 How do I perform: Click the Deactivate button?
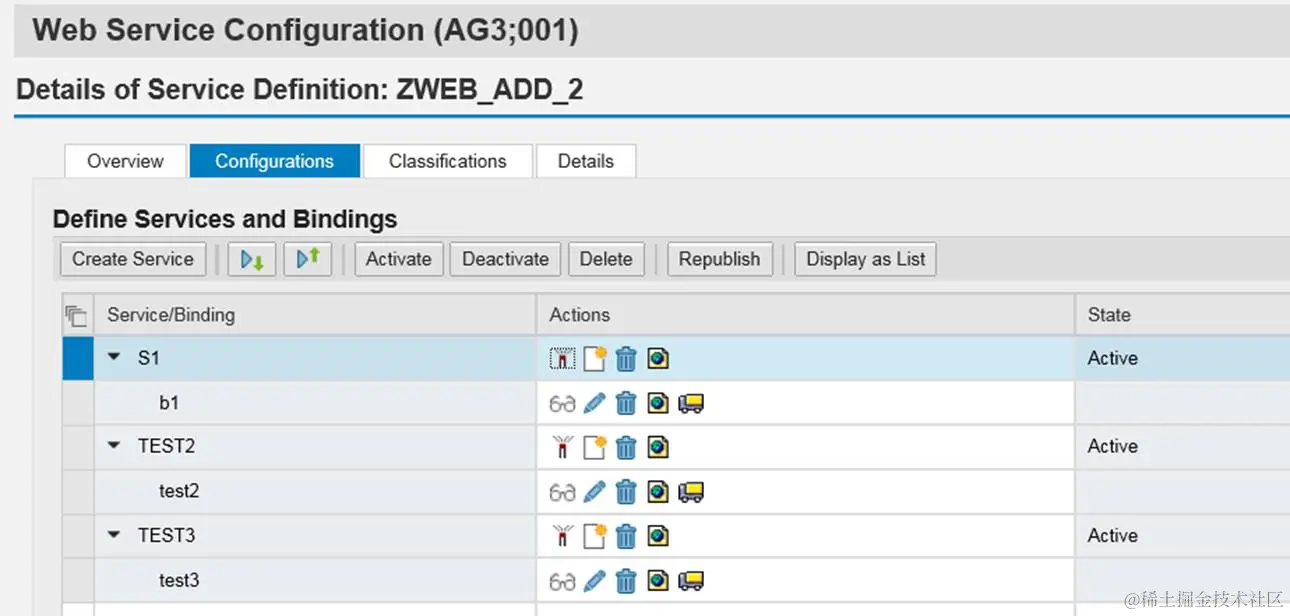506,259
